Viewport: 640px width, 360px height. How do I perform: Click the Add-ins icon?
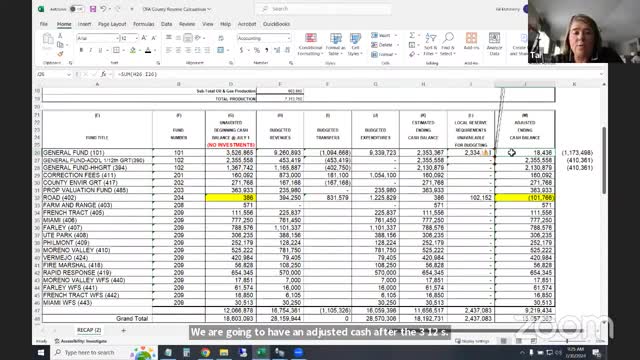(471, 41)
